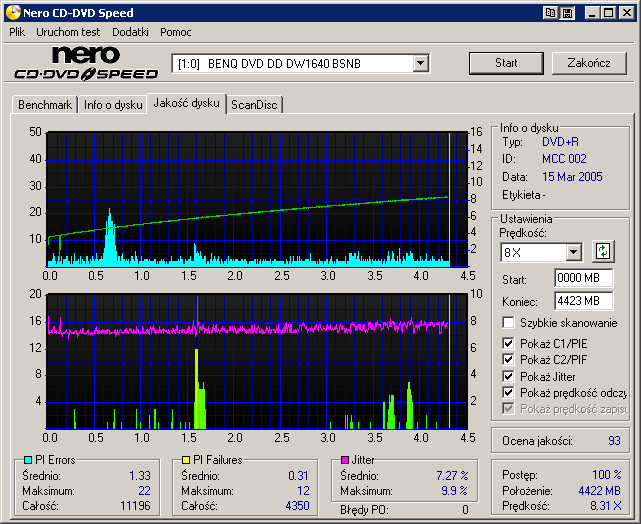Image resolution: width=641 pixels, height=524 pixels.
Task: Open the 8X speed dropdown
Action: pyautogui.click(x=574, y=252)
